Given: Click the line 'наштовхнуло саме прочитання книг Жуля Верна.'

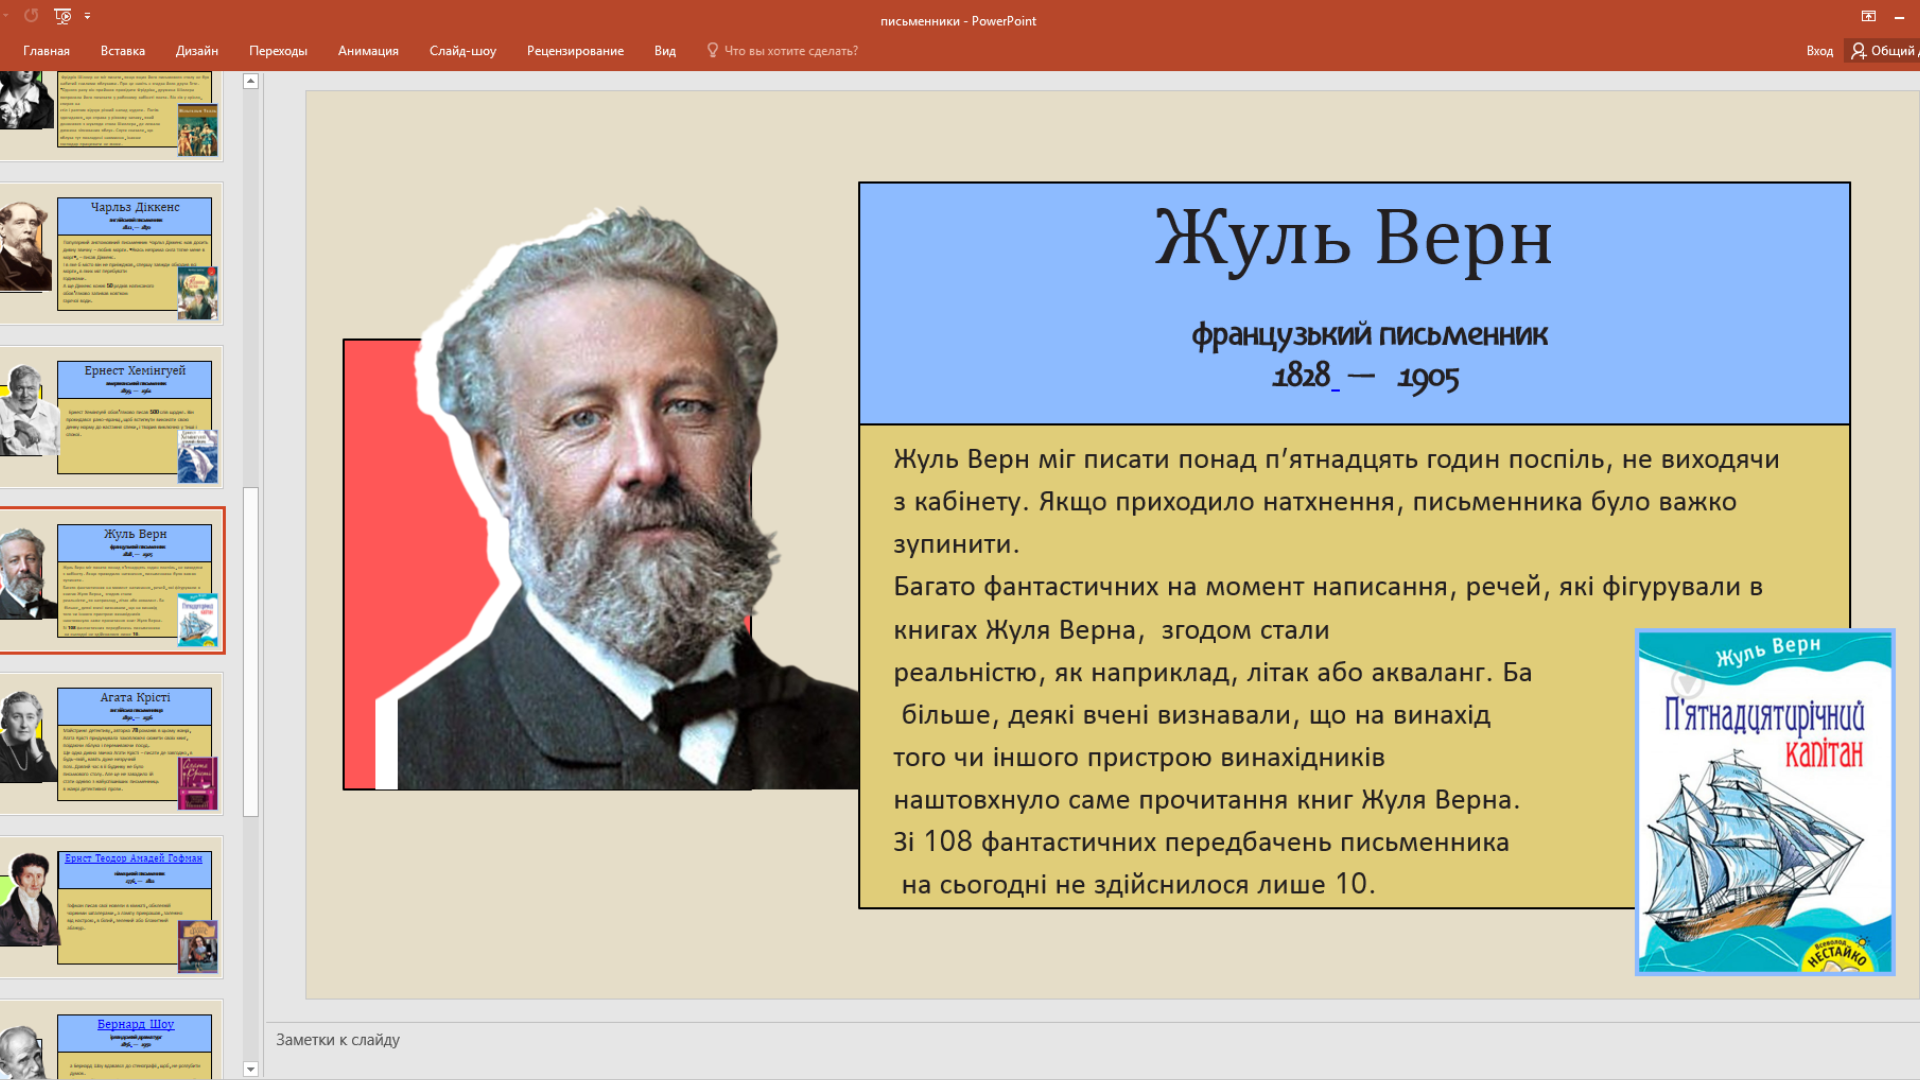Looking at the screenshot, I should point(1207,800).
